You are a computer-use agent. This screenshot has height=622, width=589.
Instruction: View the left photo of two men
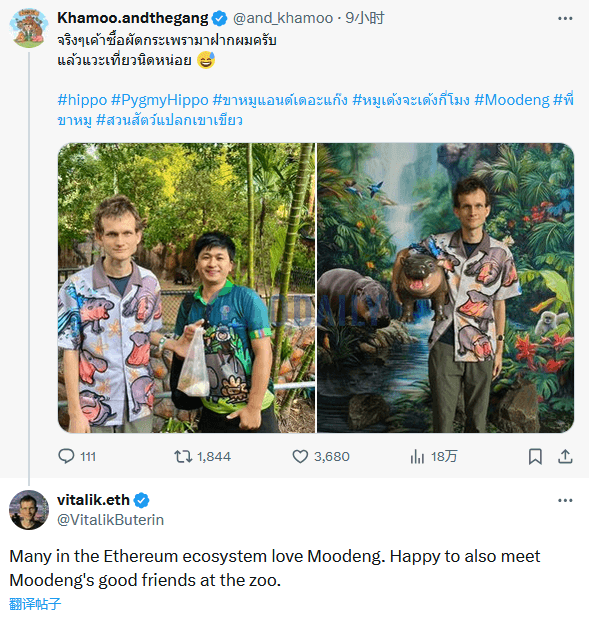coord(186,288)
